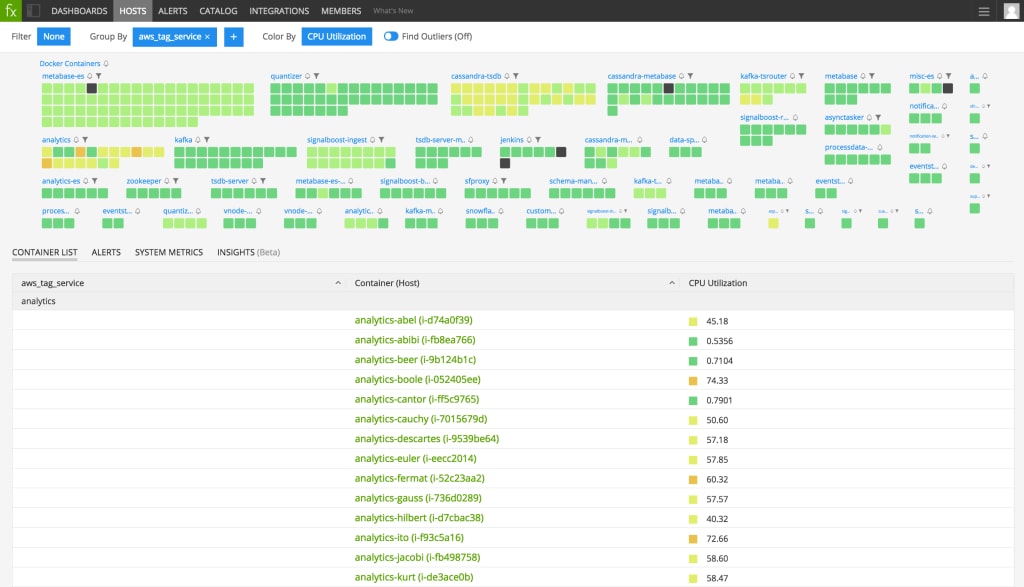Click the filter icon next to metabase-es

(99, 76)
